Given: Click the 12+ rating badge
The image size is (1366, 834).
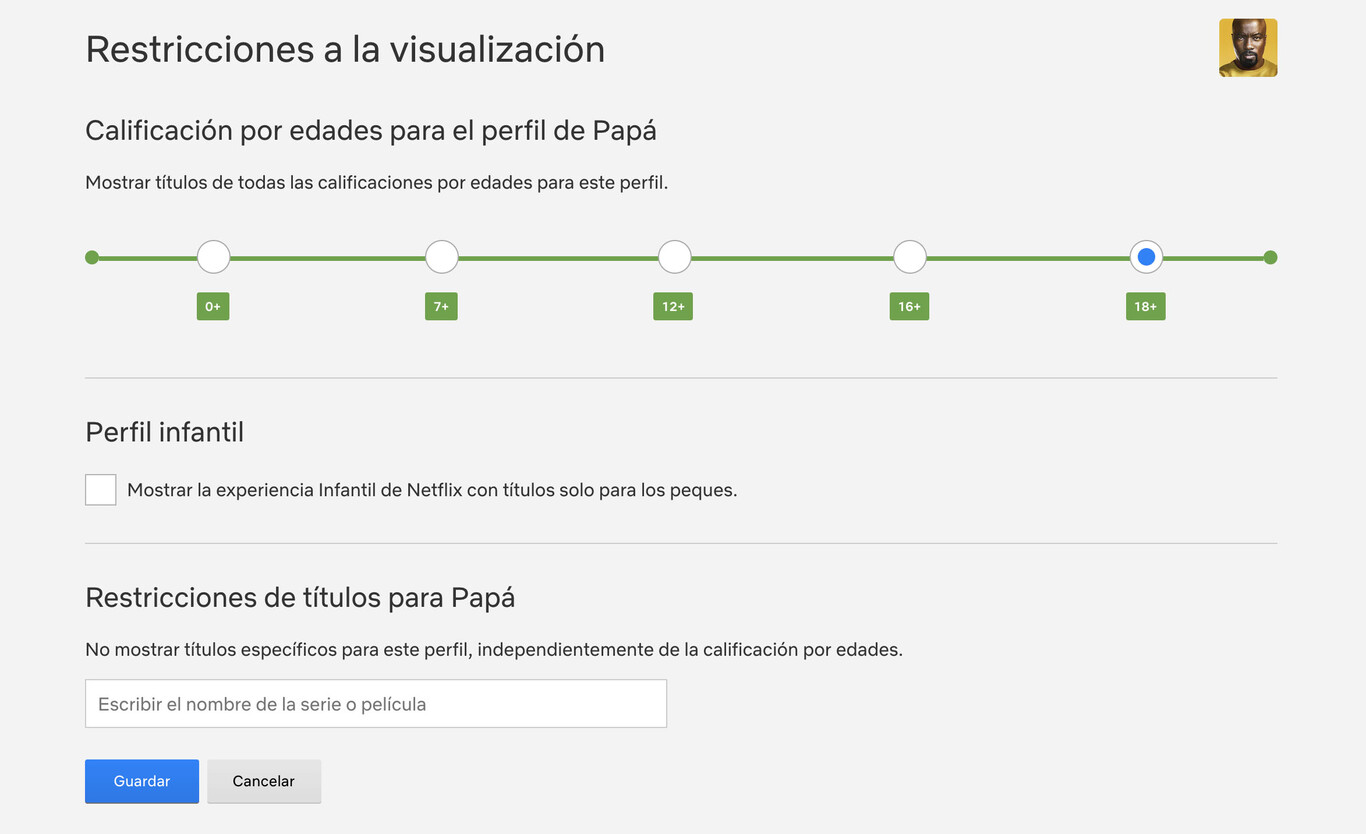Looking at the screenshot, I should (672, 306).
